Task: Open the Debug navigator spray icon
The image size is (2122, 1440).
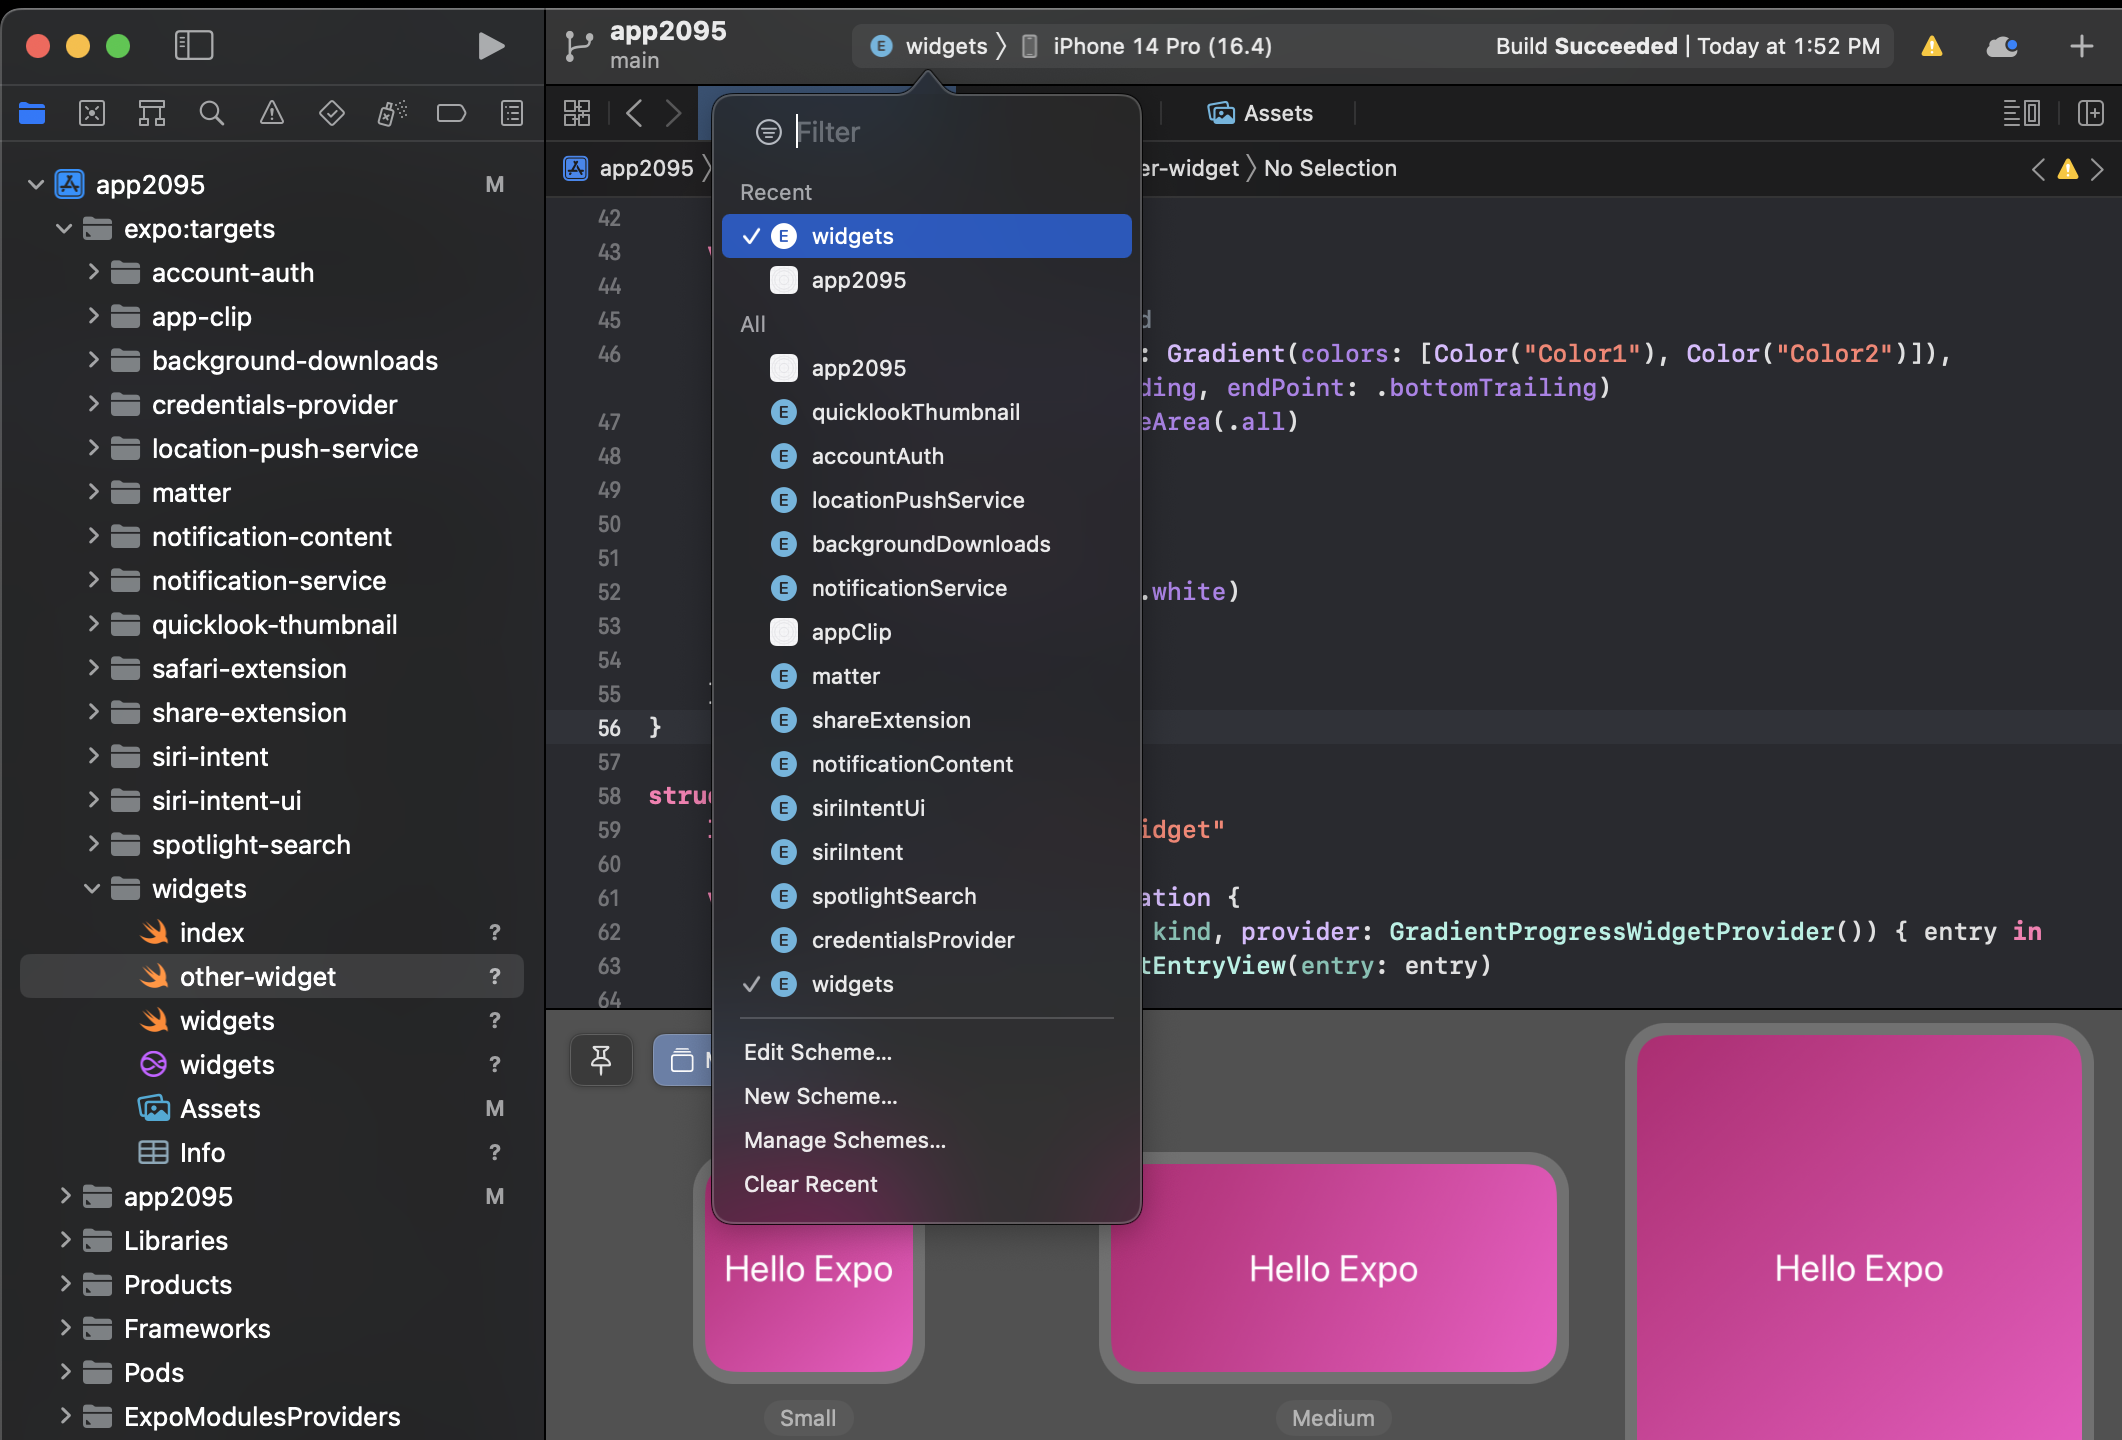Action: [x=391, y=113]
